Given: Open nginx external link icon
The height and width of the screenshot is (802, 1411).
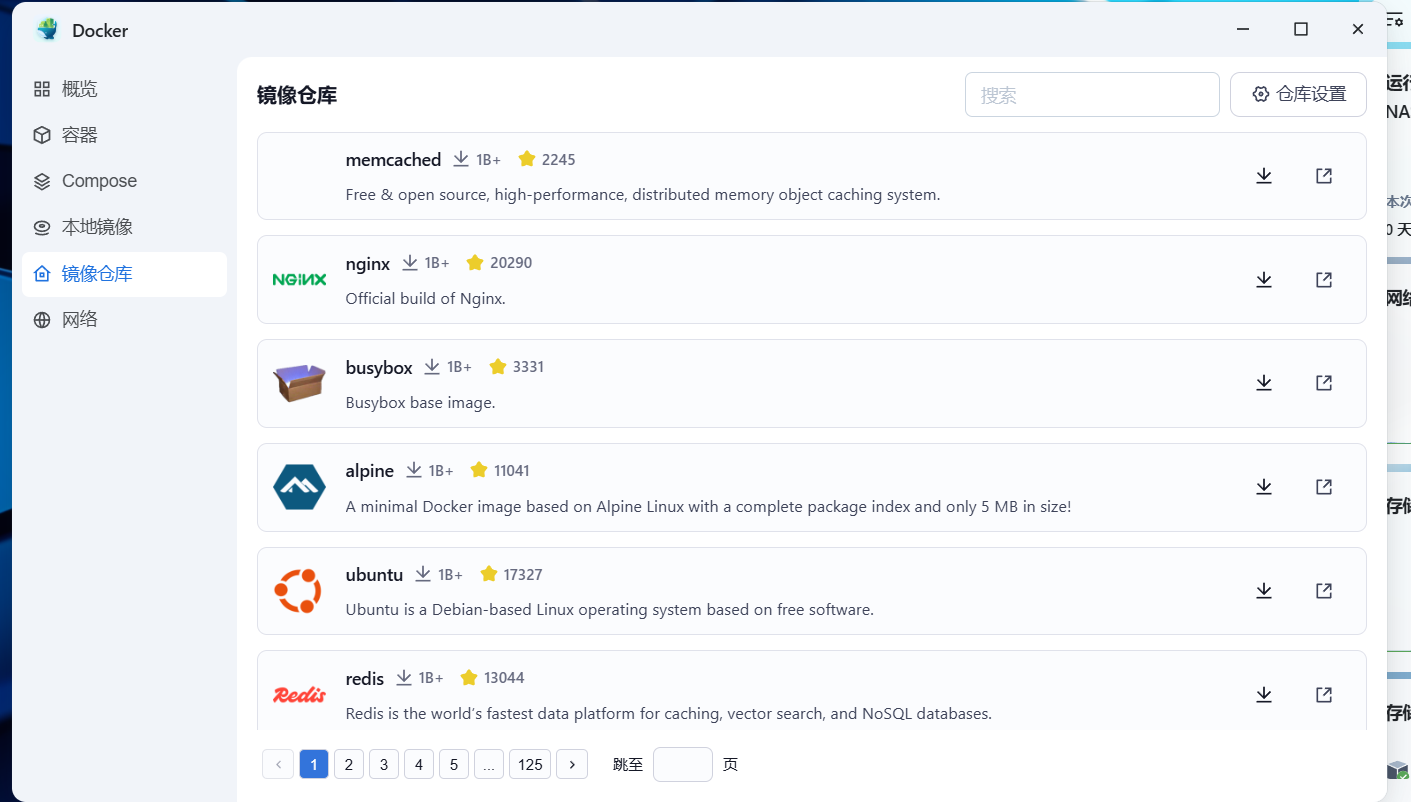Looking at the screenshot, I should tap(1324, 280).
